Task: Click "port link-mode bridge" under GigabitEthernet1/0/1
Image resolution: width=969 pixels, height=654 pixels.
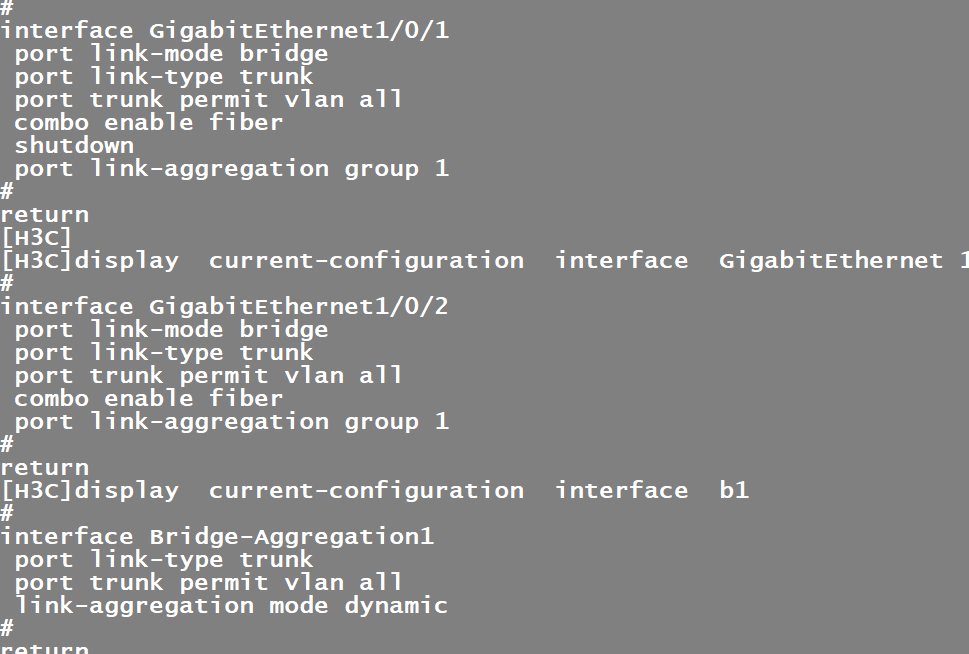Action: click(171, 54)
